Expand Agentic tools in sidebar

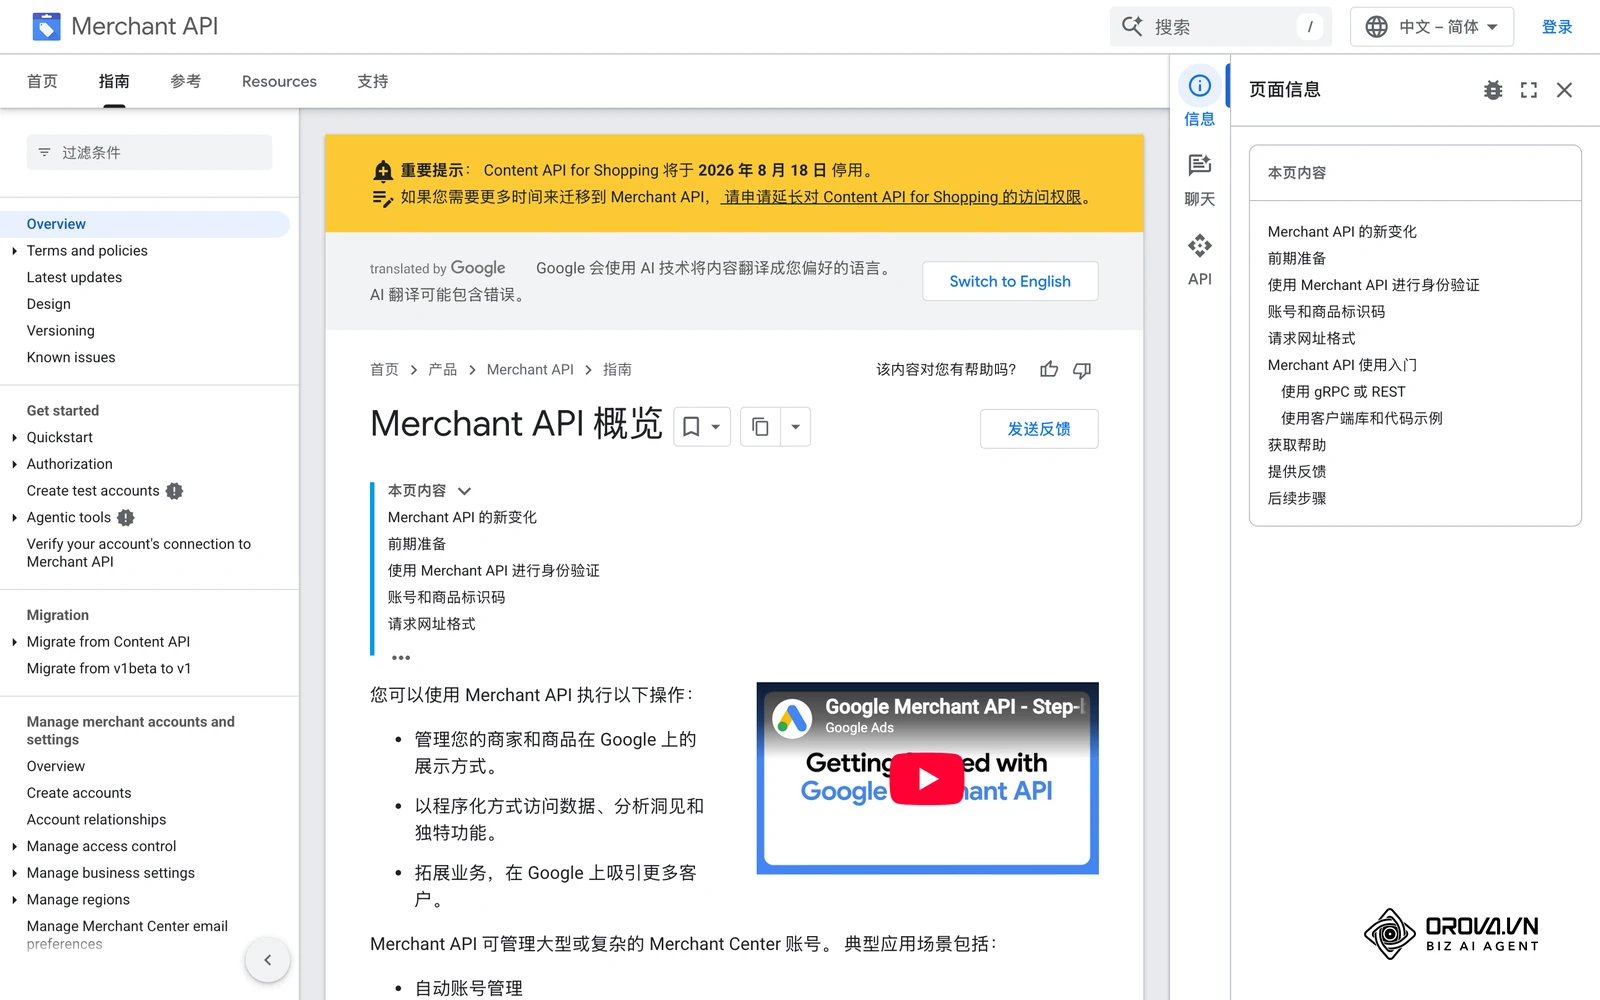[x=14, y=518]
